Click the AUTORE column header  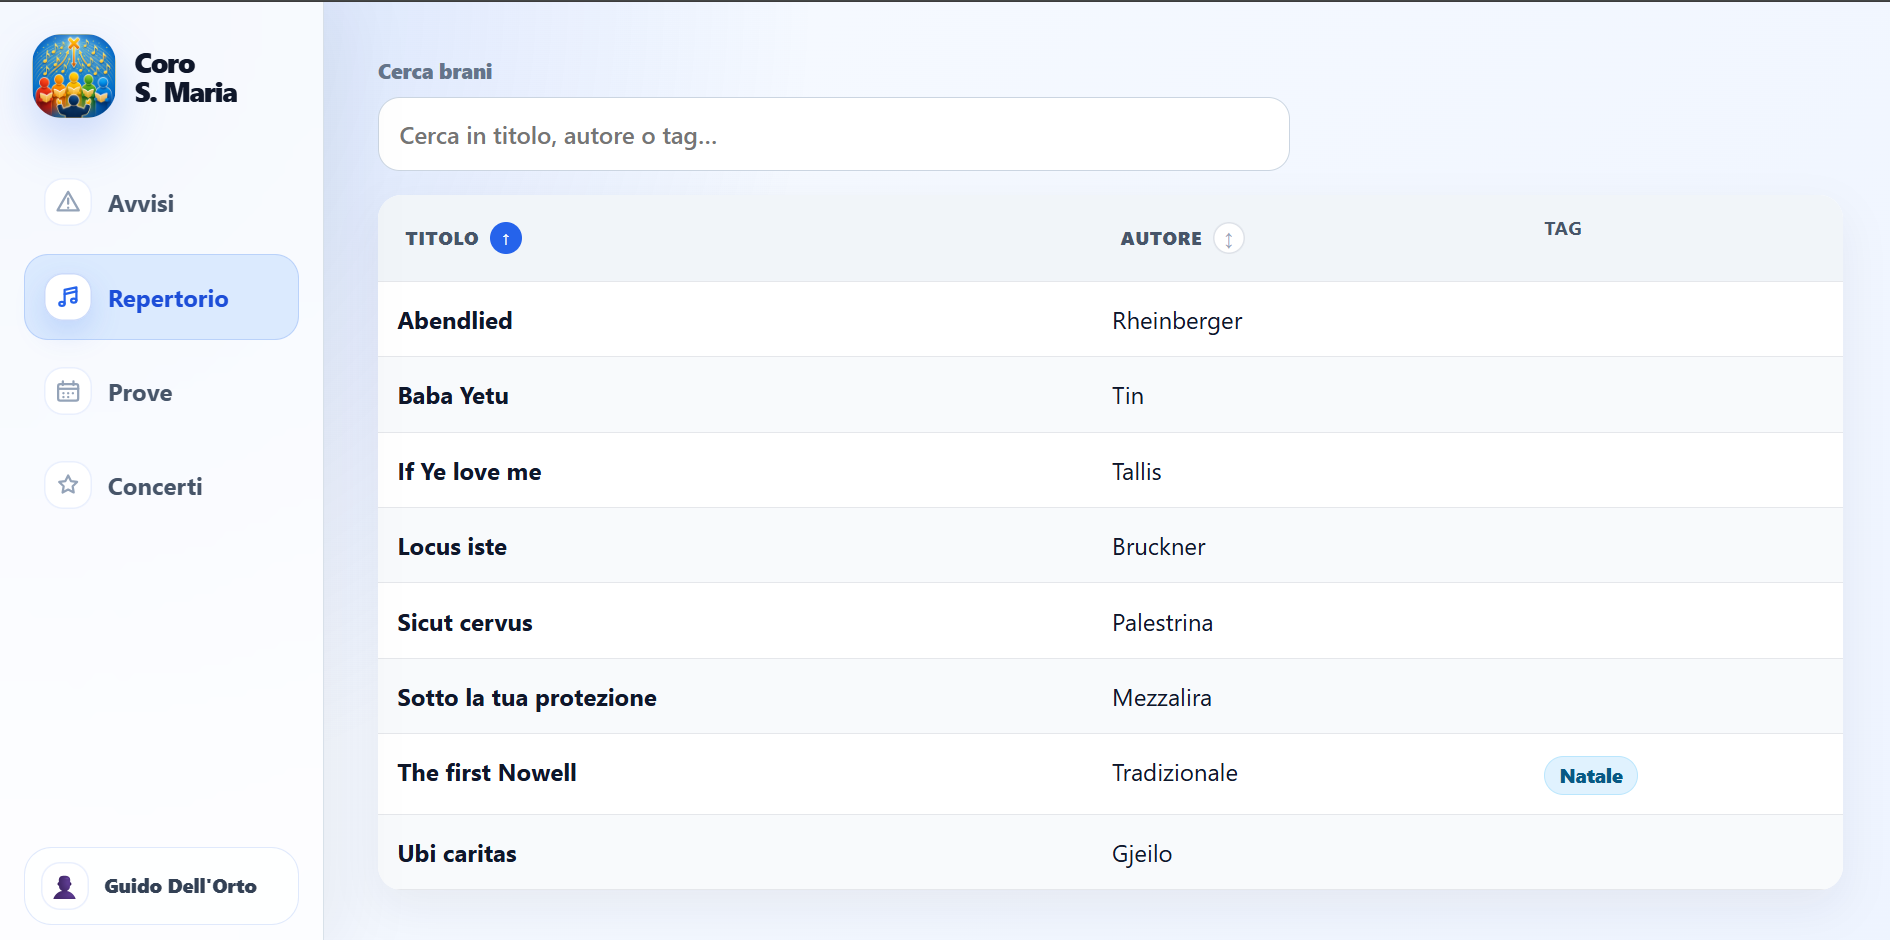(1161, 239)
